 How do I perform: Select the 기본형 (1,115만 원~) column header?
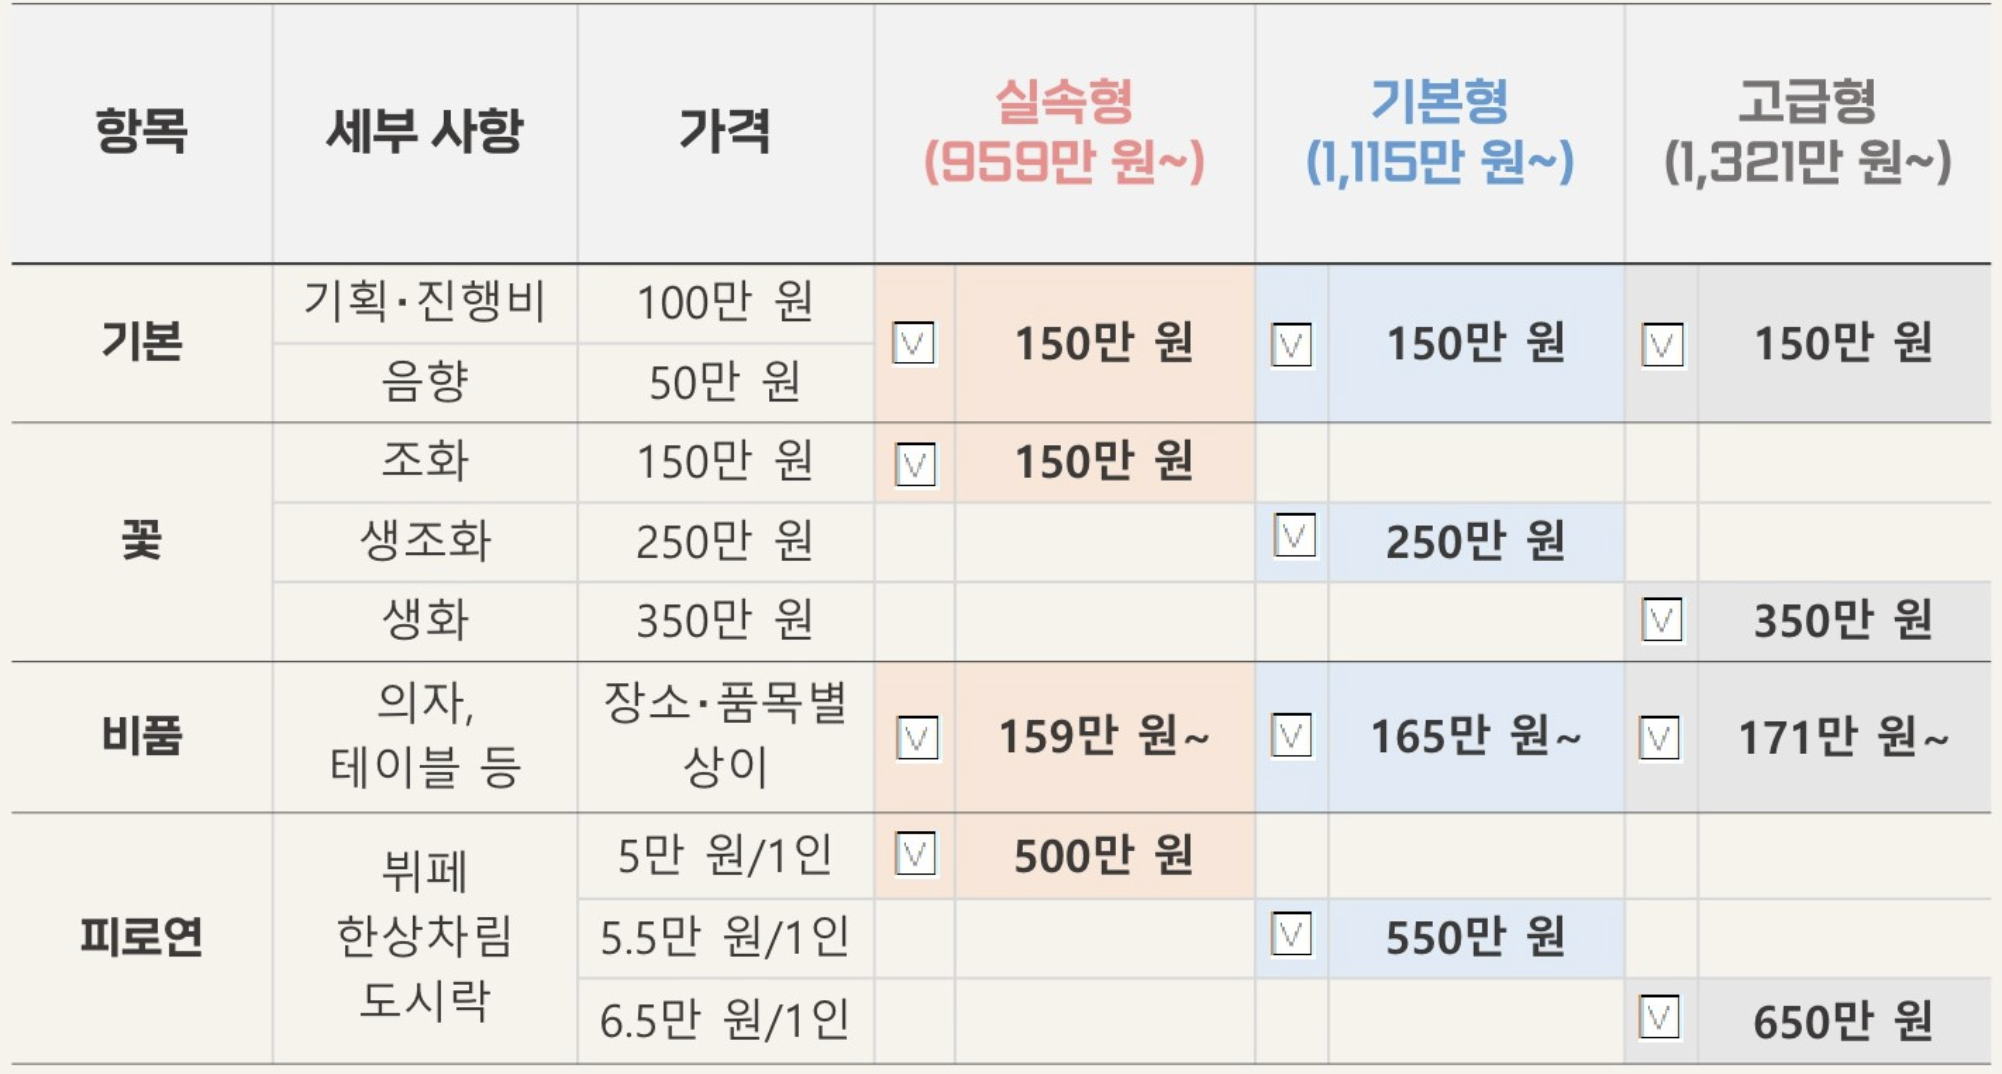coord(1440,132)
